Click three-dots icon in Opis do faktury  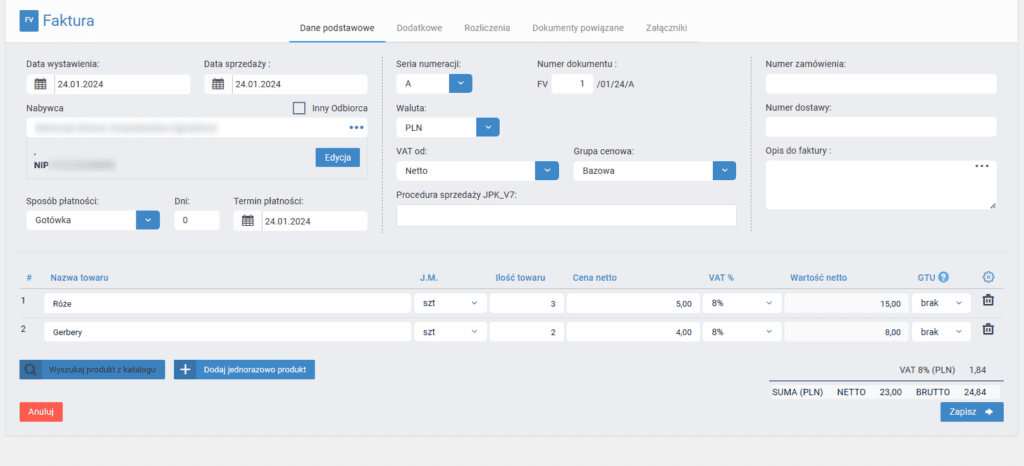click(982, 166)
